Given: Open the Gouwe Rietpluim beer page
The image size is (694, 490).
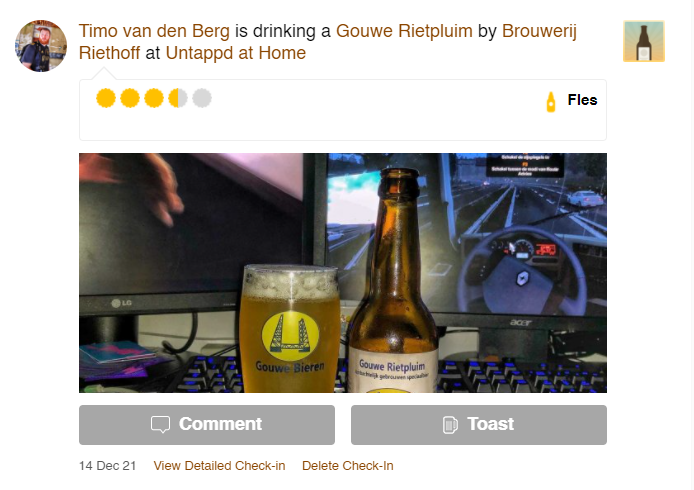Looking at the screenshot, I should click(x=404, y=31).
